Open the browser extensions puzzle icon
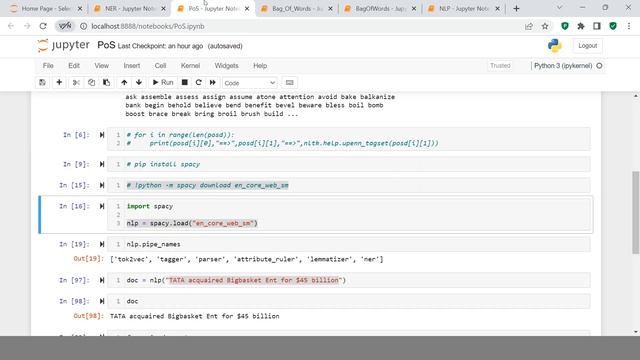 pos(581,26)
